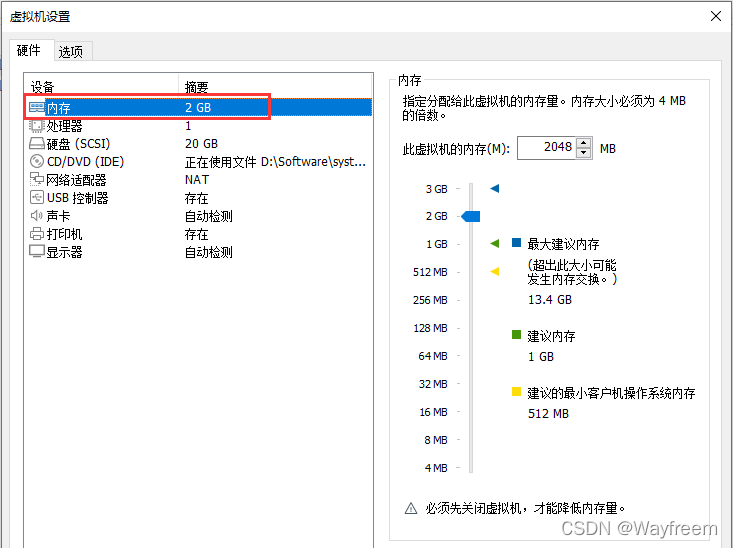Click the NAT summary value
The image size is (733, 548).
click(x=197, y=180)
